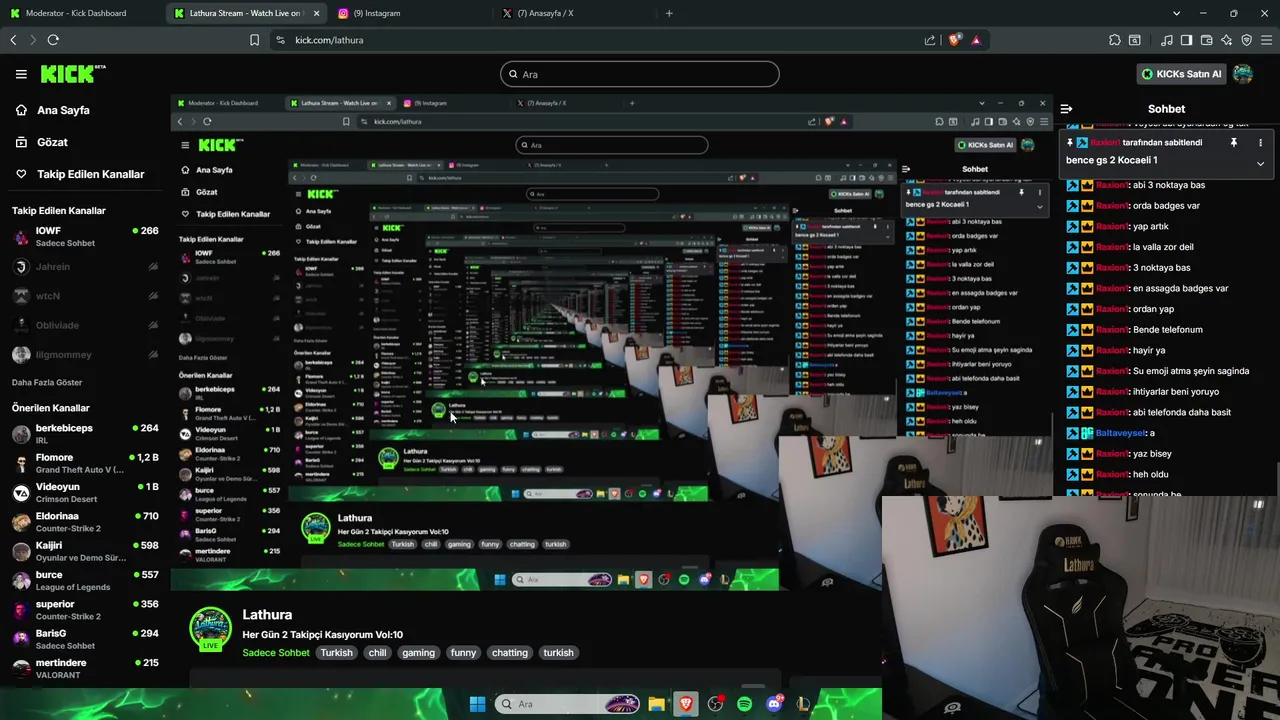Viewport: 1280px width, 720px height.
Task: Close the Lathura Stream tab
Action: pos(317,13)
